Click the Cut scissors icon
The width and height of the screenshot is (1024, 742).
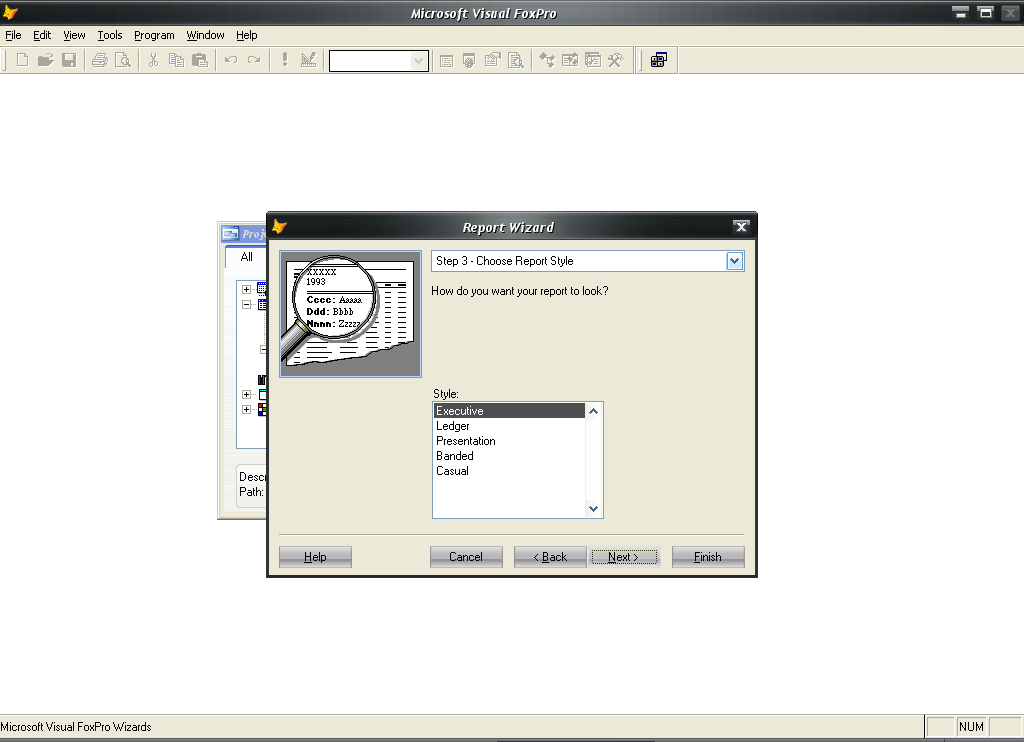click(x=153, y=60)
